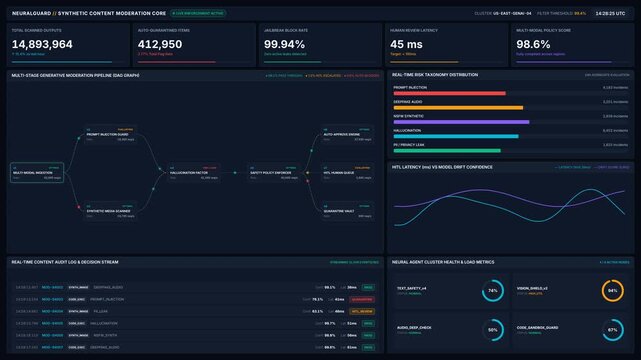Click the 45 ms human review latency value
641x360 pixels.
406,44
